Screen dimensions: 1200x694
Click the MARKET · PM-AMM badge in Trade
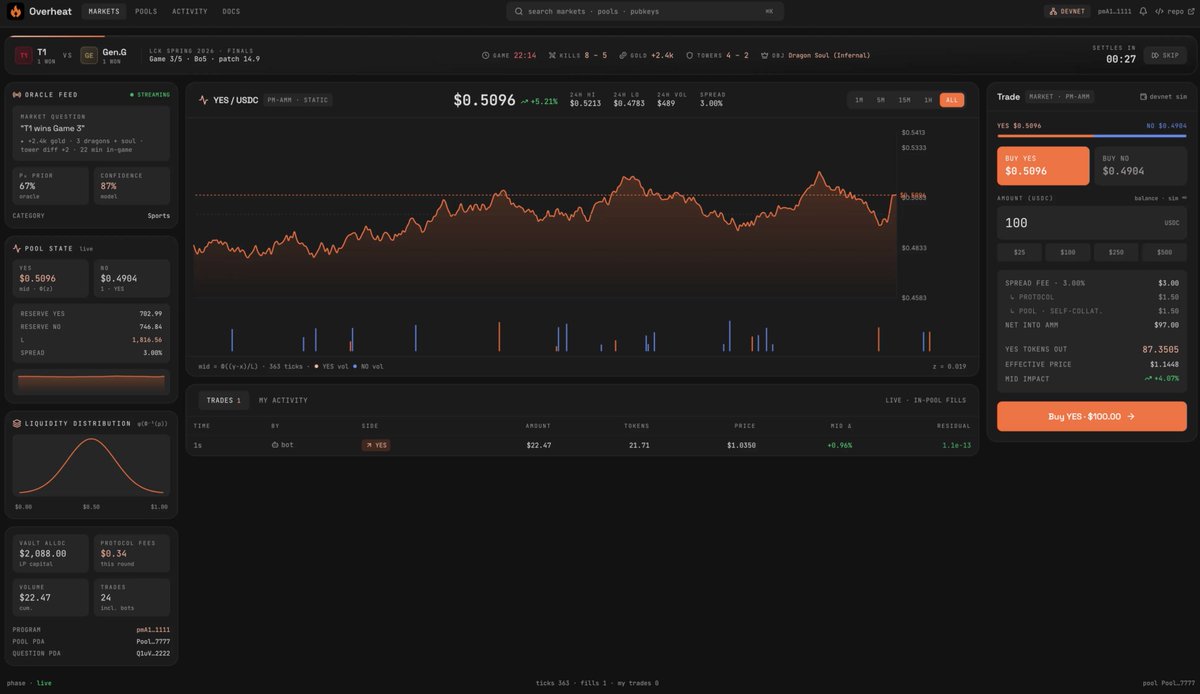pos(1061,97)
